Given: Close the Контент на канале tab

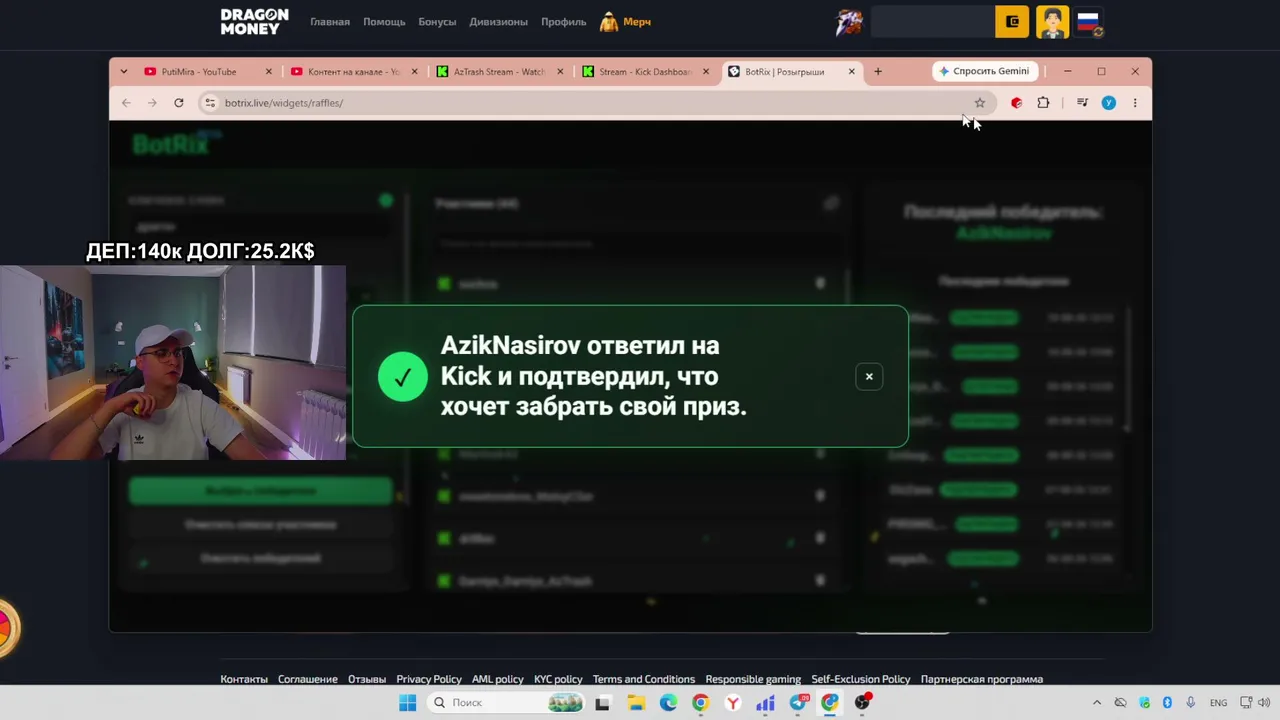Looking at the screenshot, I should (414, 72).
